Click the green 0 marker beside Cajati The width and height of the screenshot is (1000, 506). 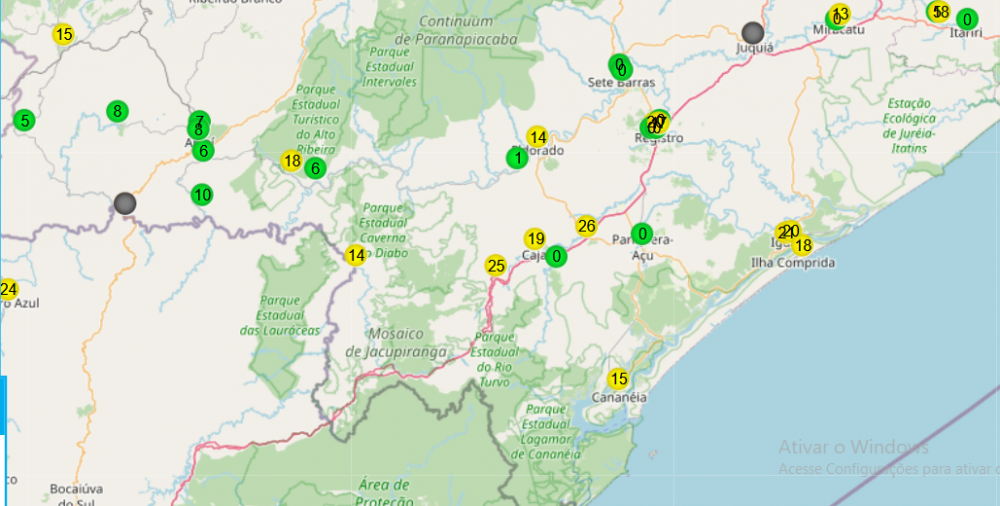coord(557,256)
